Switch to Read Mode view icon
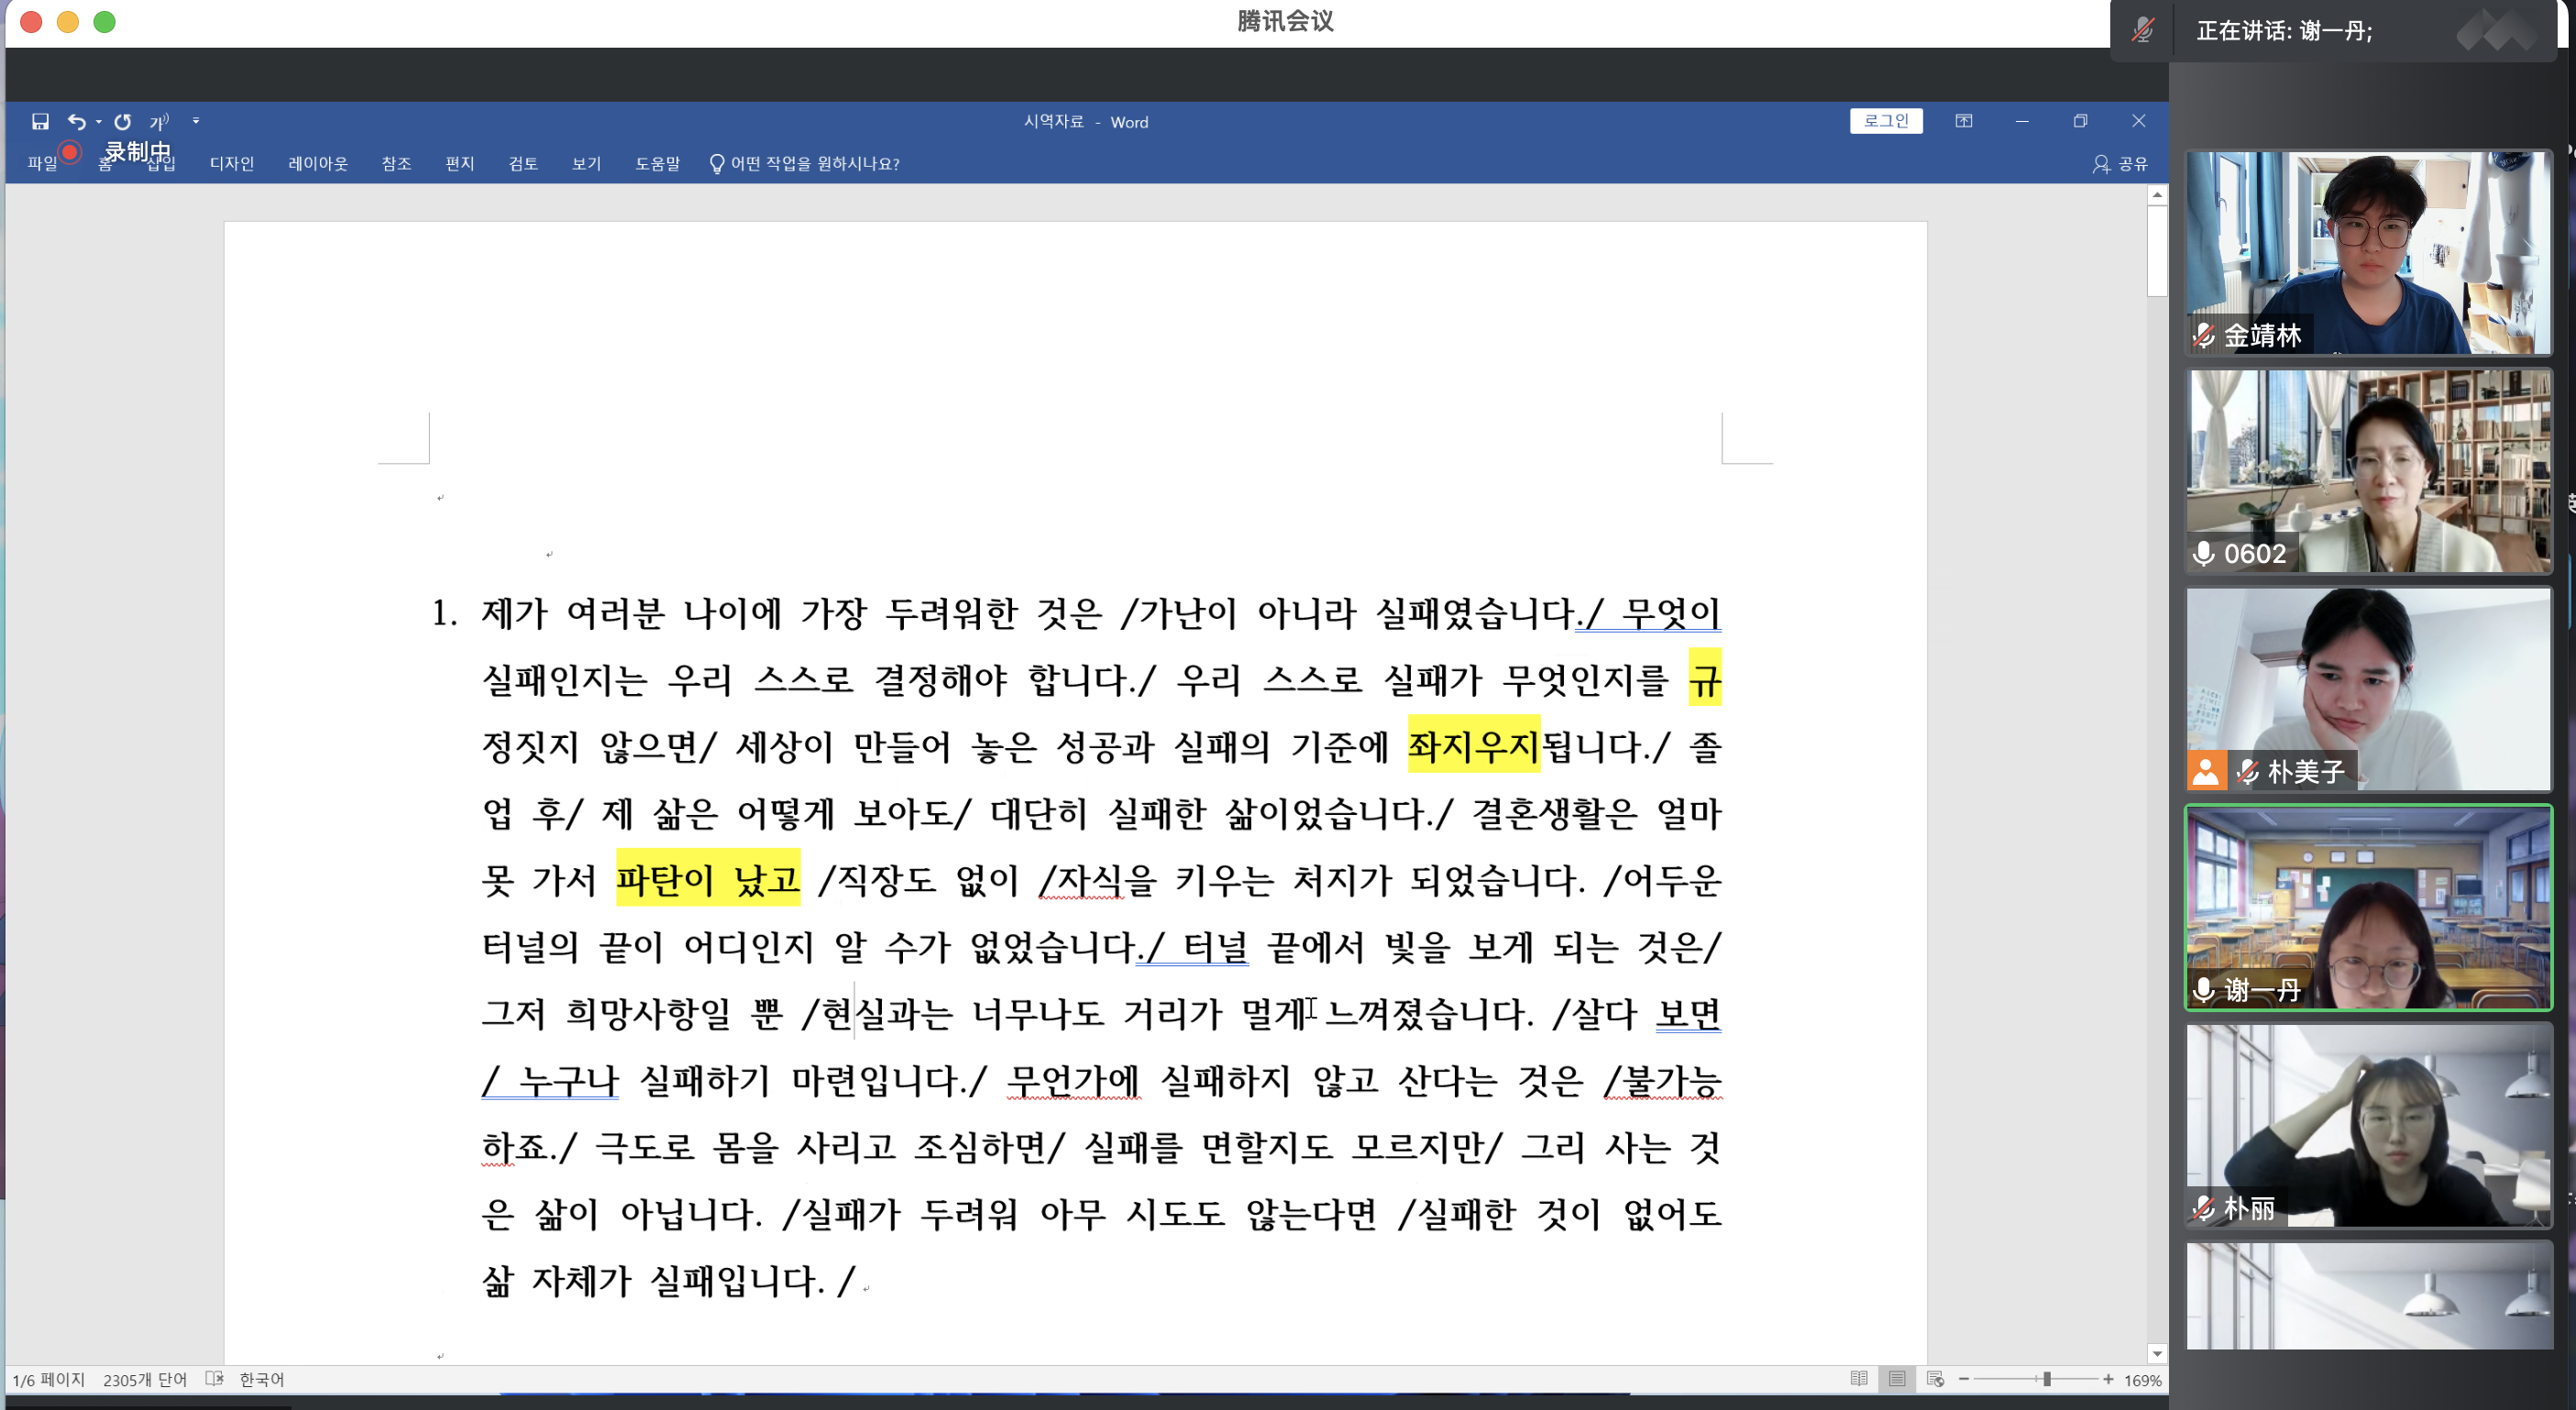2576x1410 pixels. pyautogui.click(x=1858, y=1379)
